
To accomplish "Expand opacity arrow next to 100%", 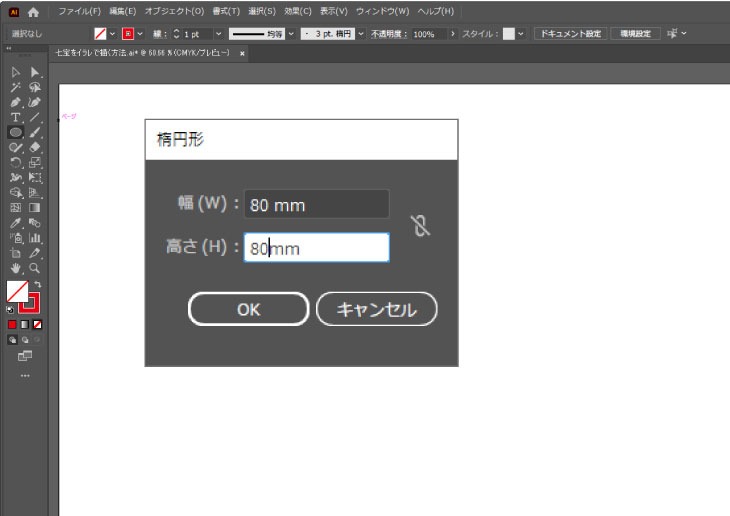I will 453,34.
